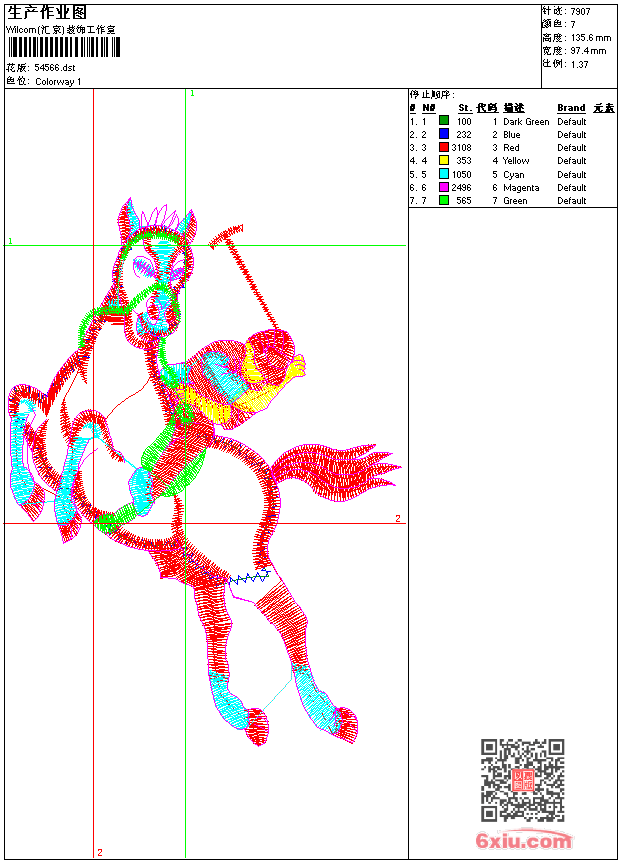Image resolution: width=620 pixels, height=860 pixels.
Task: Click the QR code image
Action: [x=523, y=780]
